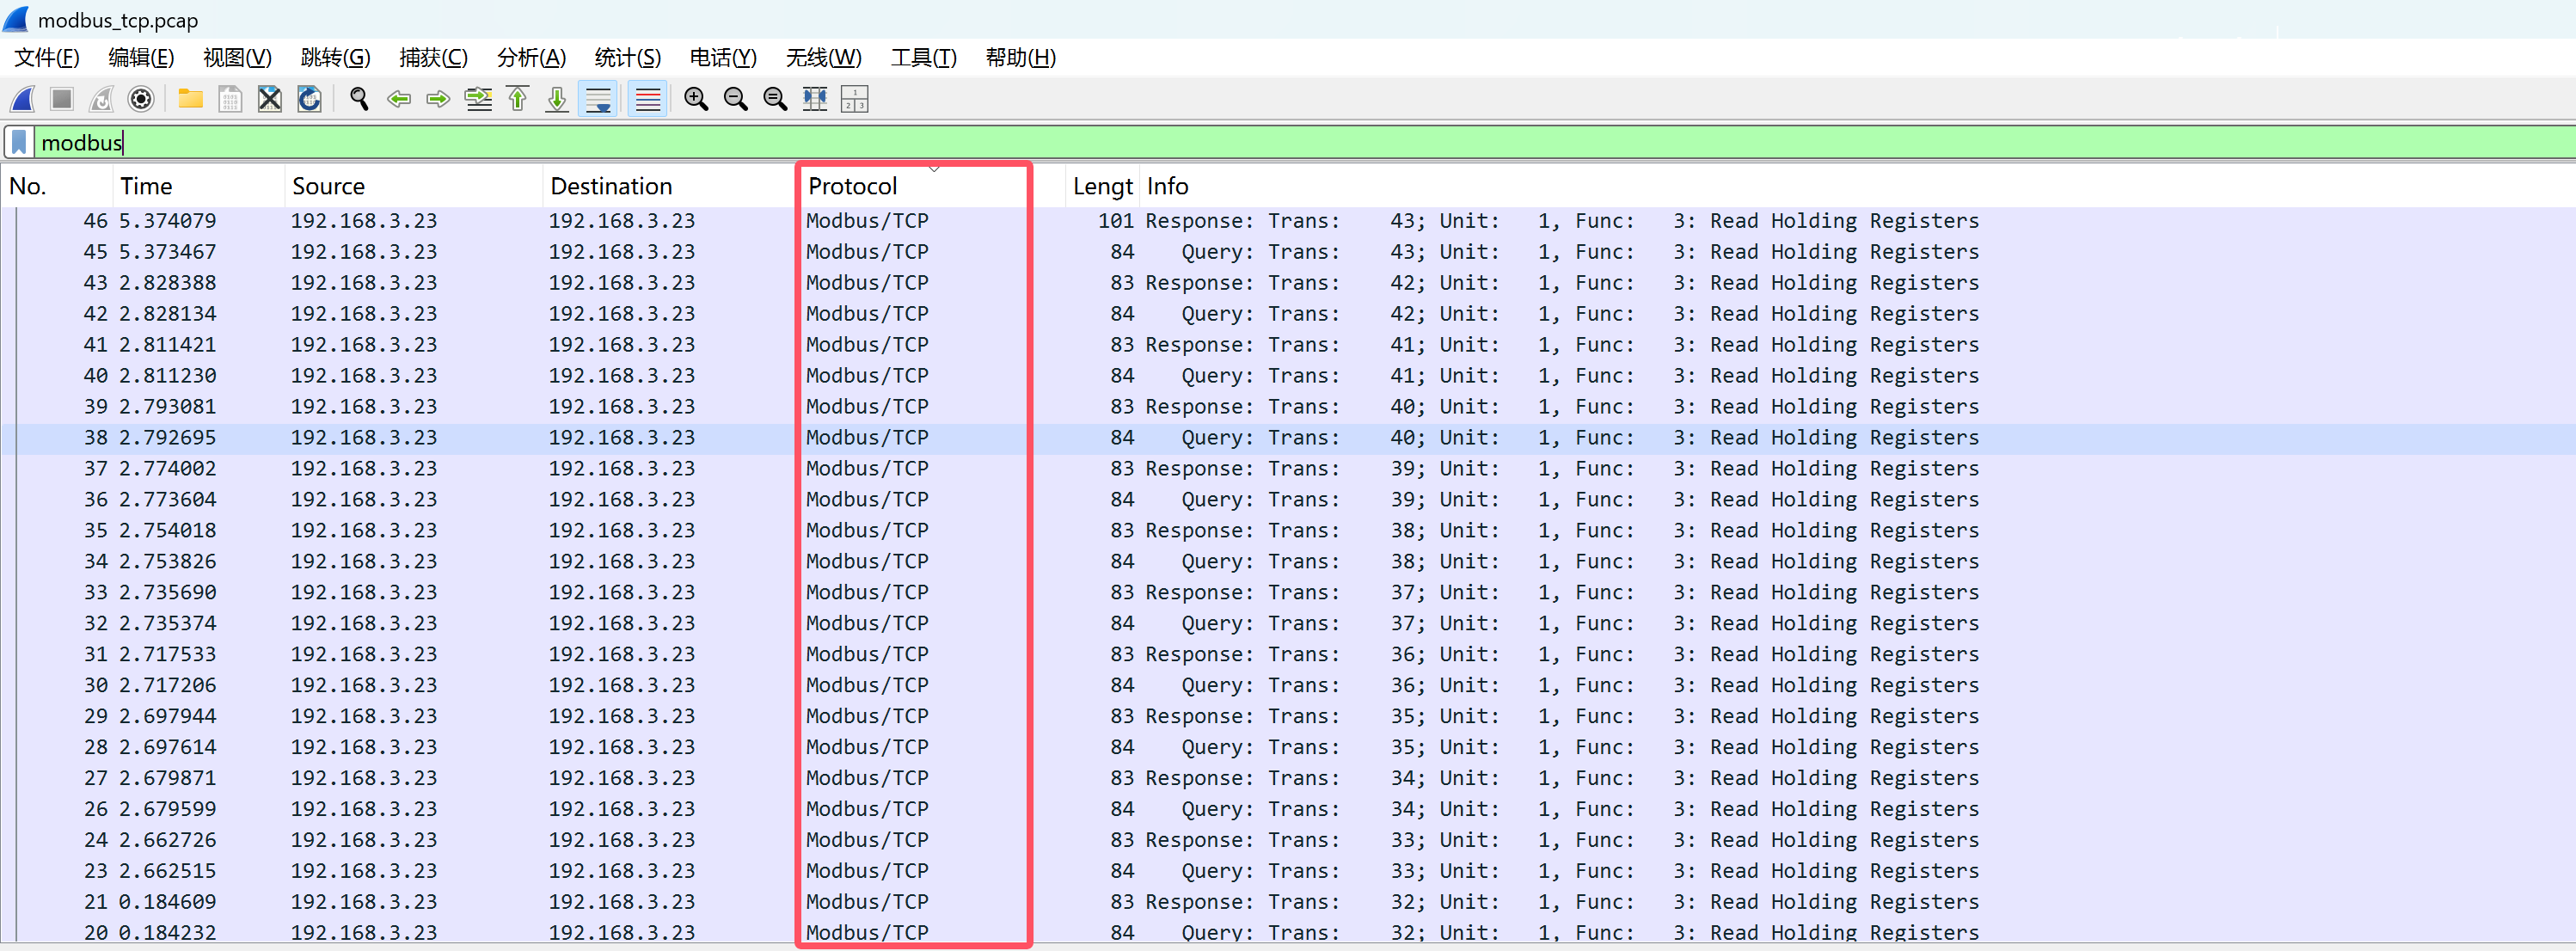2576x951 pixels.
Task: Open the 跳转(G) menu
Action: pyautogui.click(x=335, y=58)
